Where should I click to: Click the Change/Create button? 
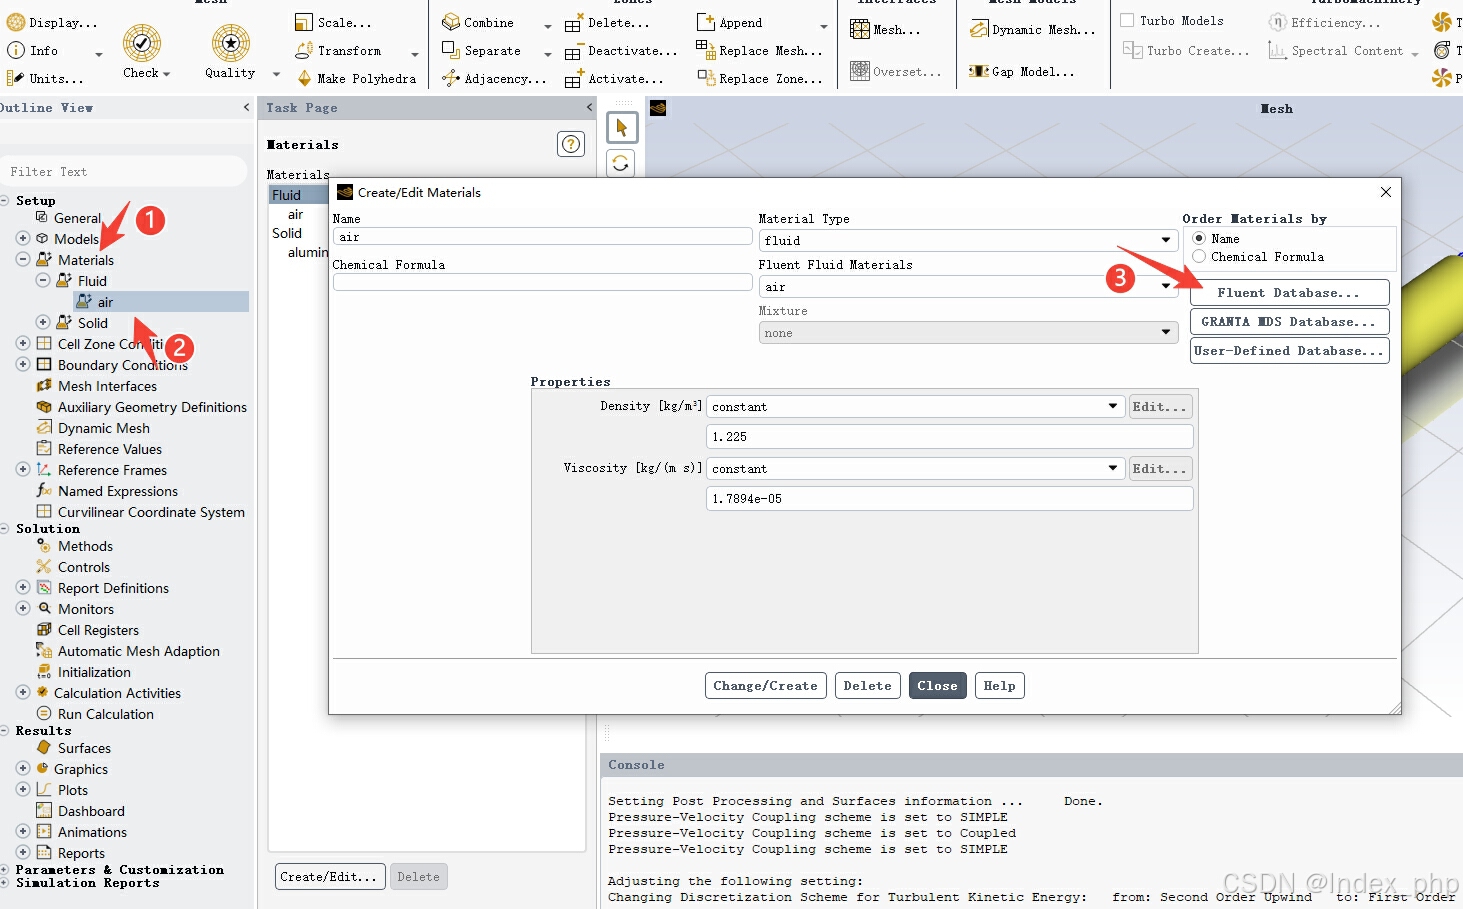765,686
